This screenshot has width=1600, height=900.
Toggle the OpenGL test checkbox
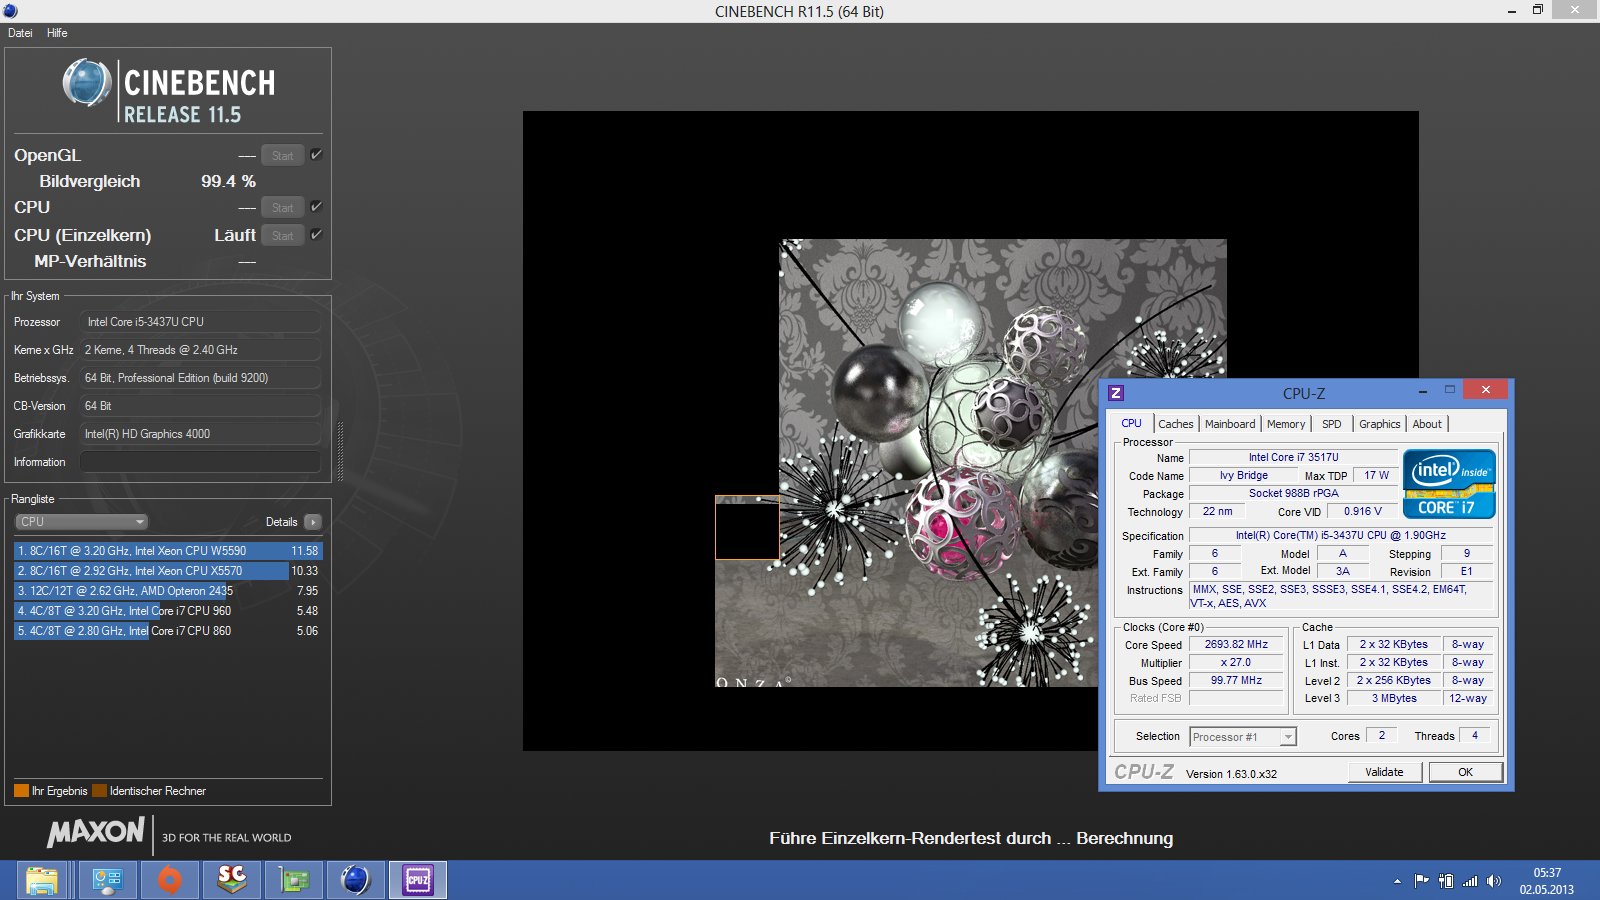tap(316, 154)
